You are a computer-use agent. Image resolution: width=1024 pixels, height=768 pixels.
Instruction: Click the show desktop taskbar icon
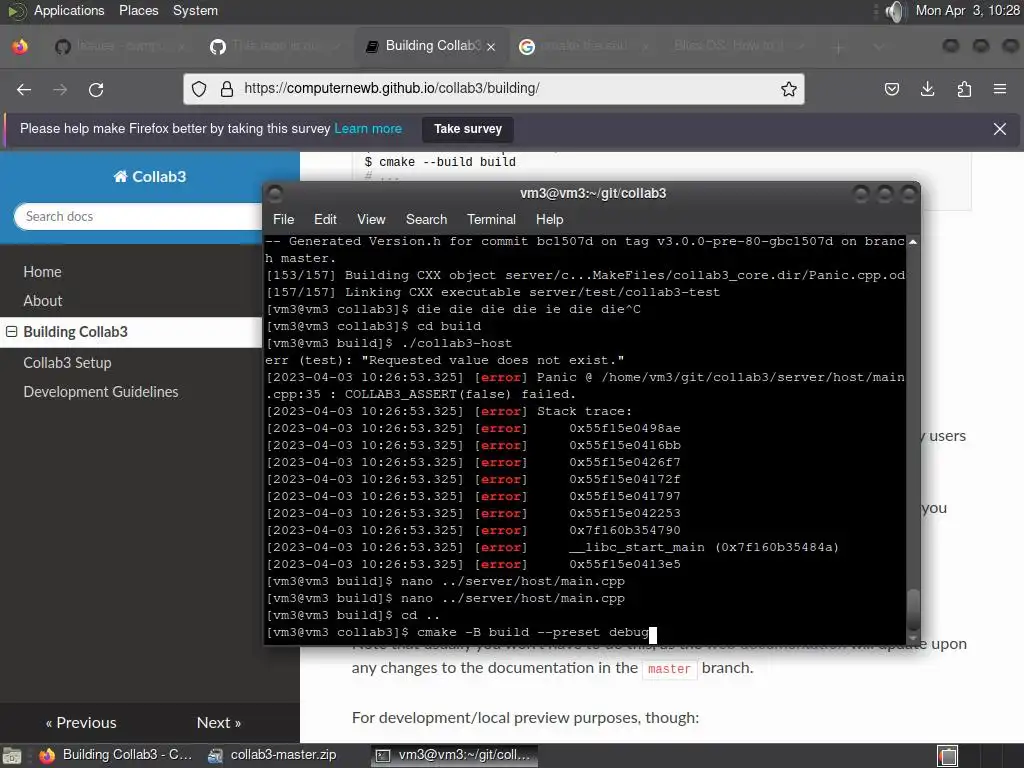[x=12, y=756]
